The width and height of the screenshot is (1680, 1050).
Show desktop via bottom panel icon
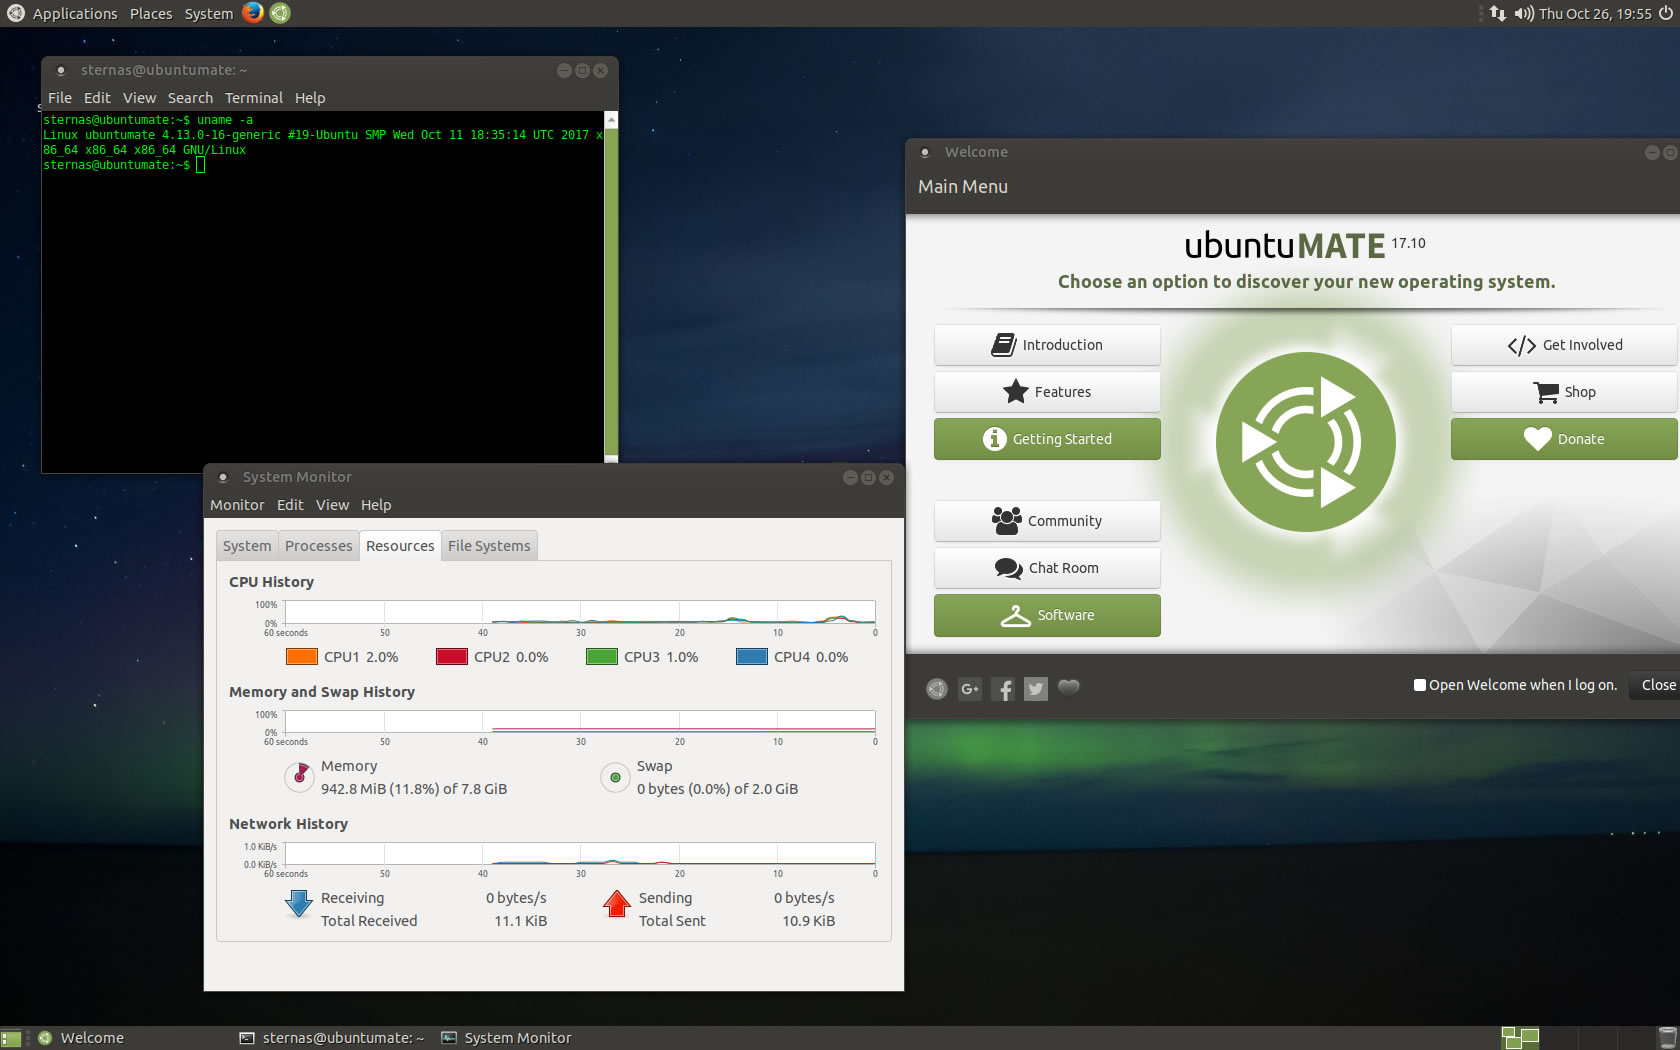point(11,1039)
